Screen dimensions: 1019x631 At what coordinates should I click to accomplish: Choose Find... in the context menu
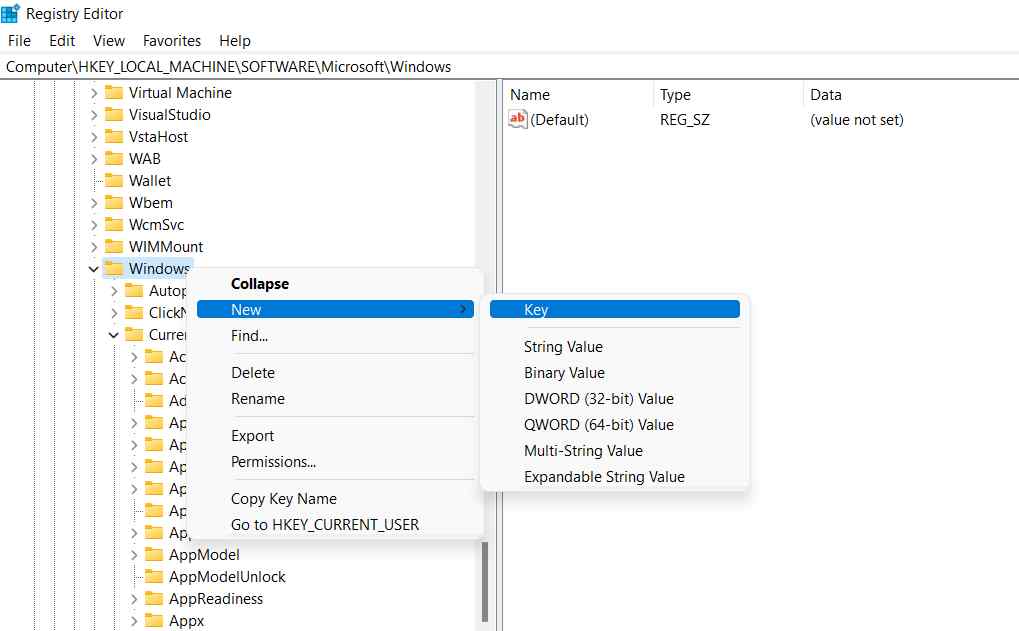click(x=335, y=336)
